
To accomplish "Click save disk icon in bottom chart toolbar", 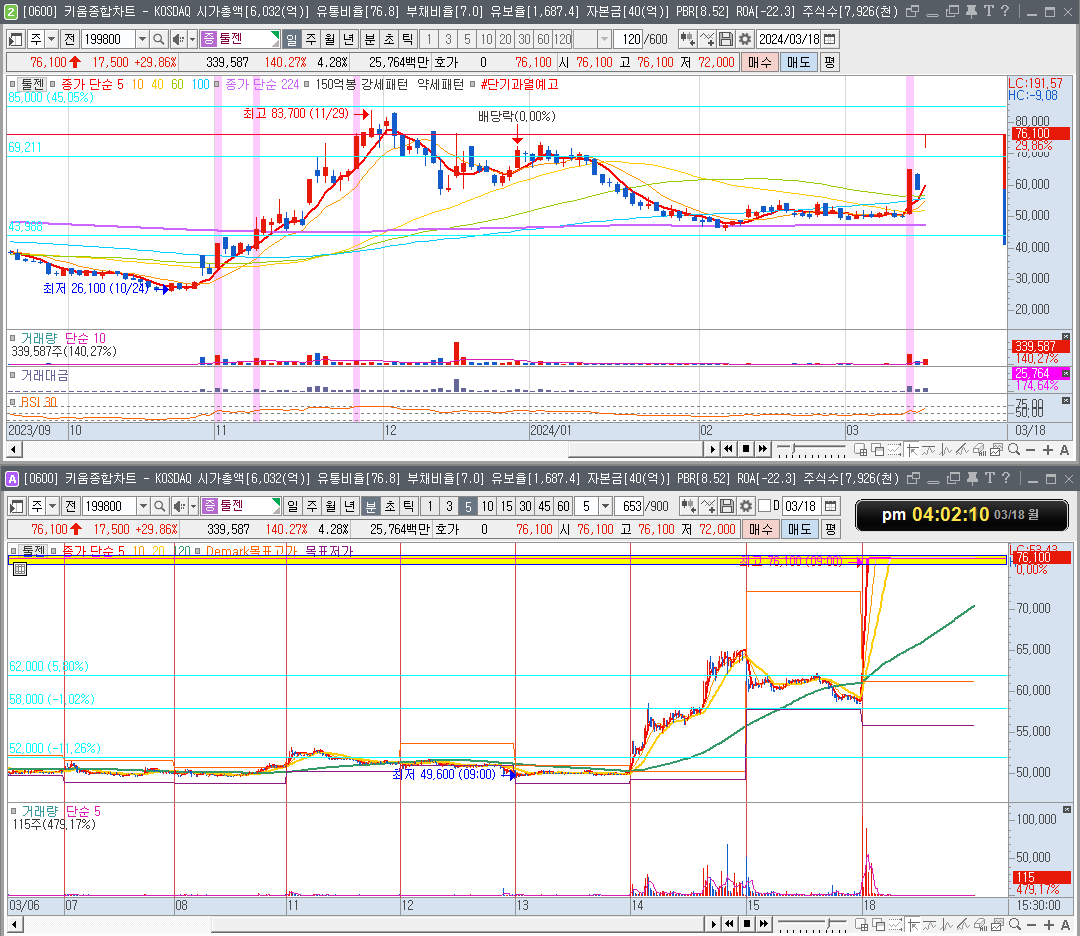I will 727,506.
